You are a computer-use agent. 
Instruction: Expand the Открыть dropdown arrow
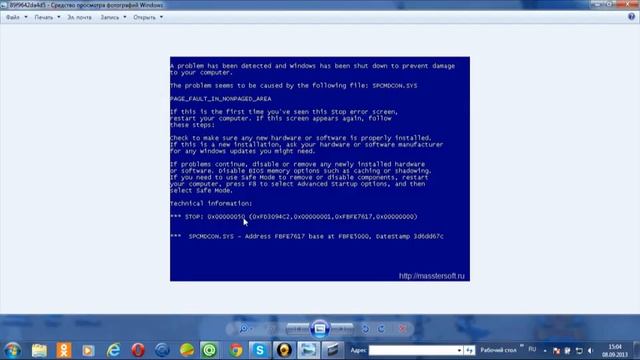point(161,17)
